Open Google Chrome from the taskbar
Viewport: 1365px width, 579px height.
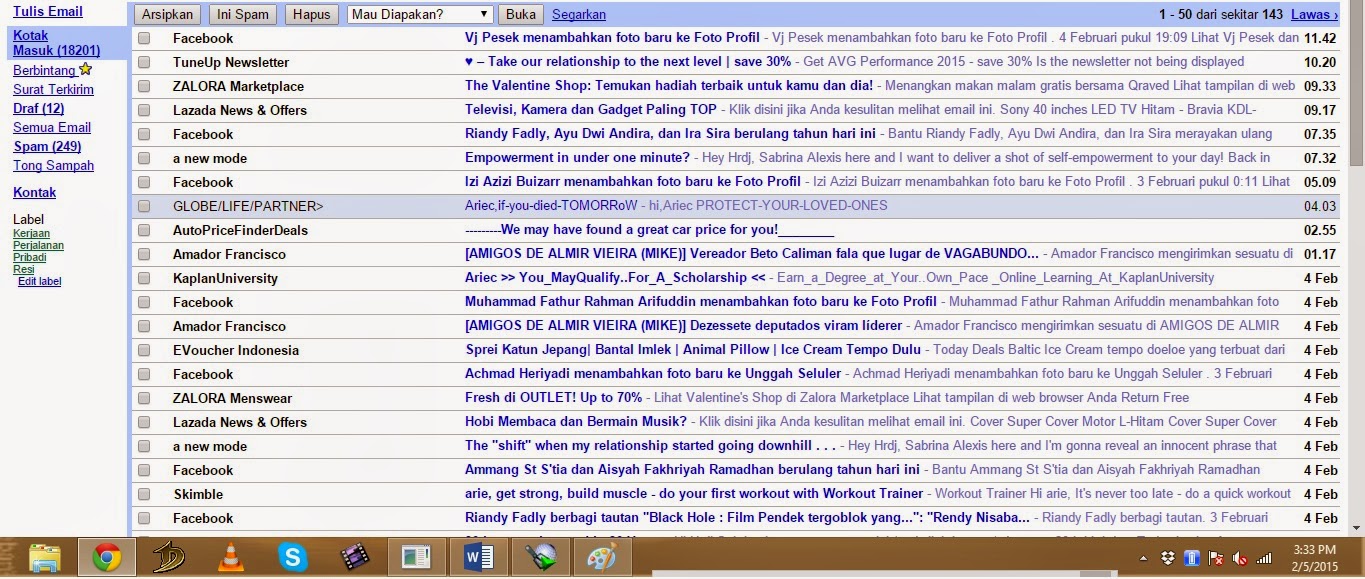(x=105, y=558)
